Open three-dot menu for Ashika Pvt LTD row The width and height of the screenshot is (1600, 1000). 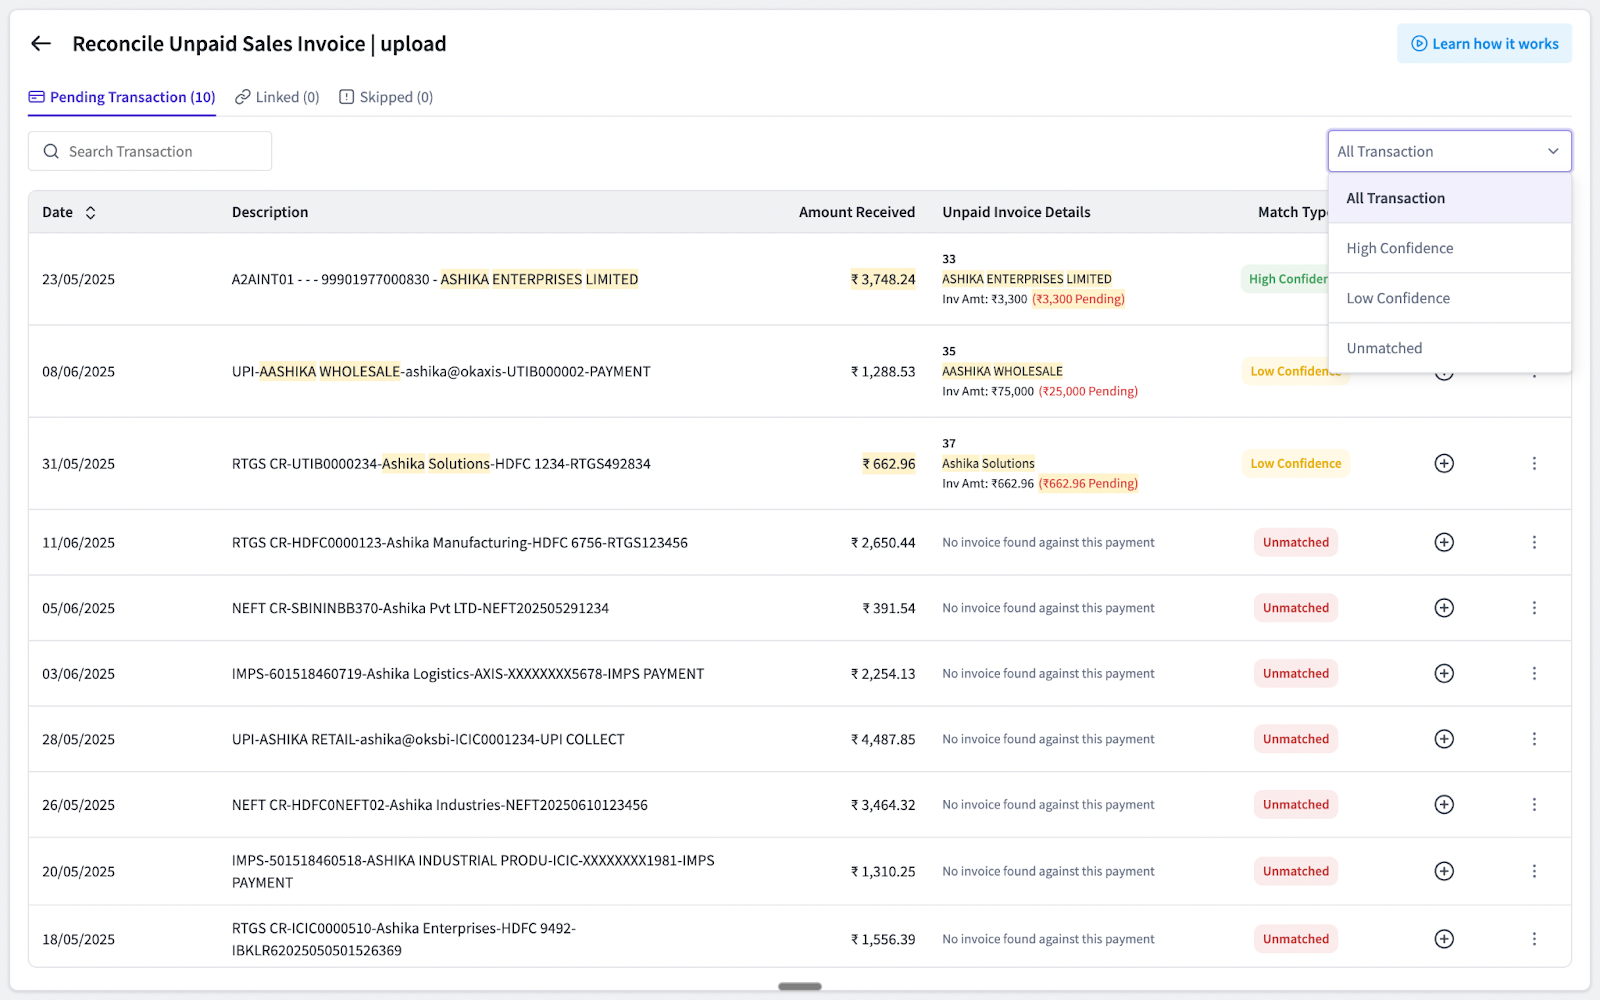pos(1534,608)
